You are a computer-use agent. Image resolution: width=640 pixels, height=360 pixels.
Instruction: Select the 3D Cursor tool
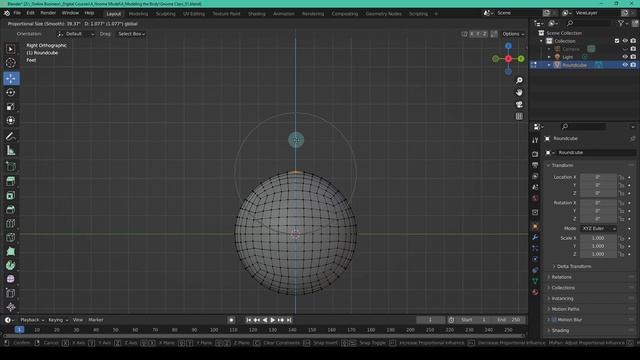point(11,63)
